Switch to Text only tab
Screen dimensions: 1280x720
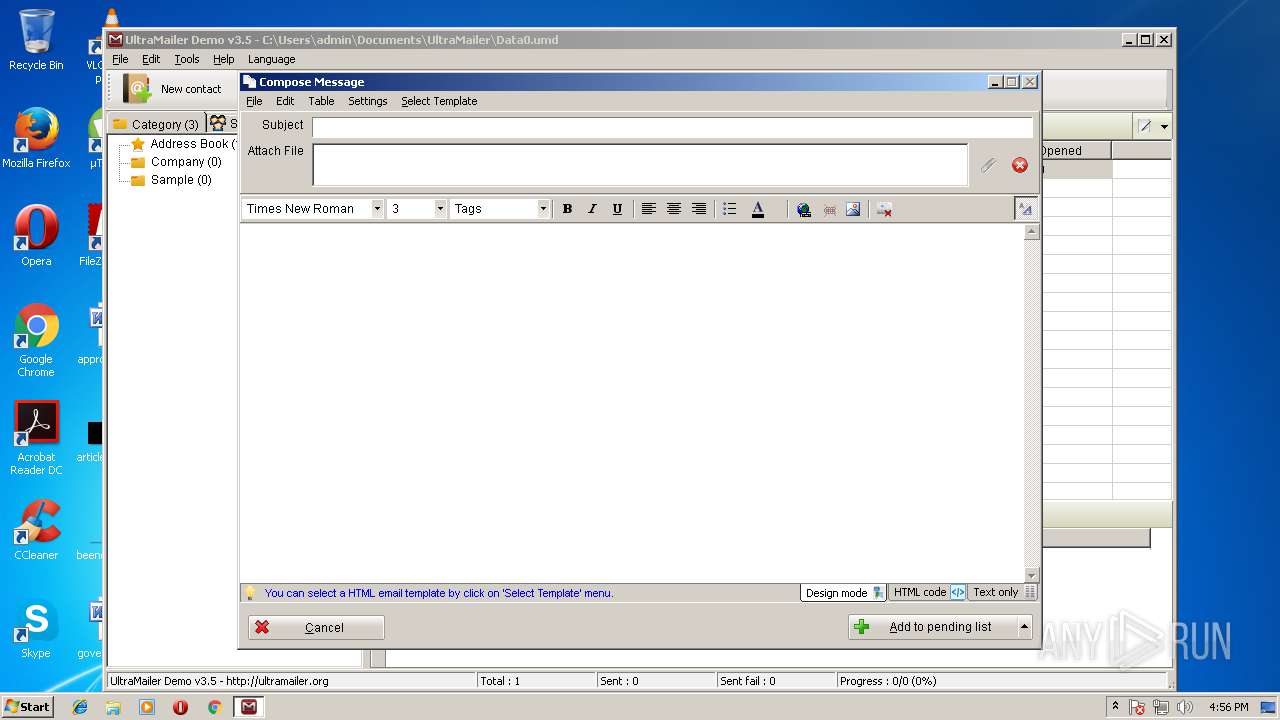[x=1003, y=592]
